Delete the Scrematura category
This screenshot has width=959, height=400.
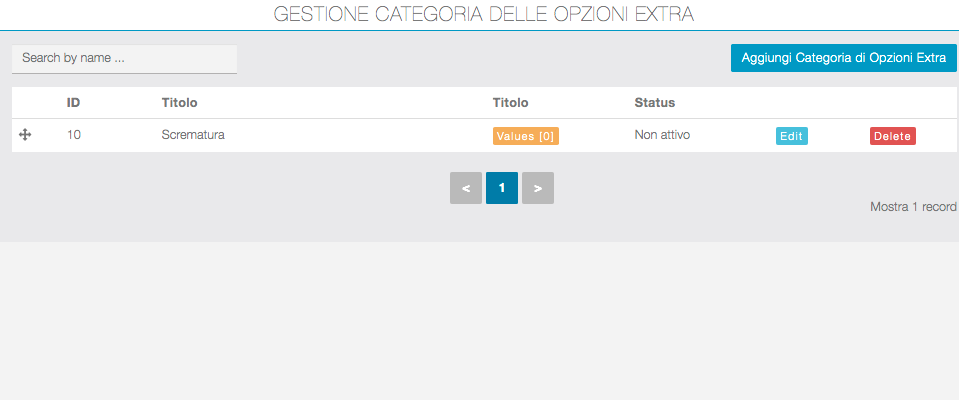[x=893, y=136]
